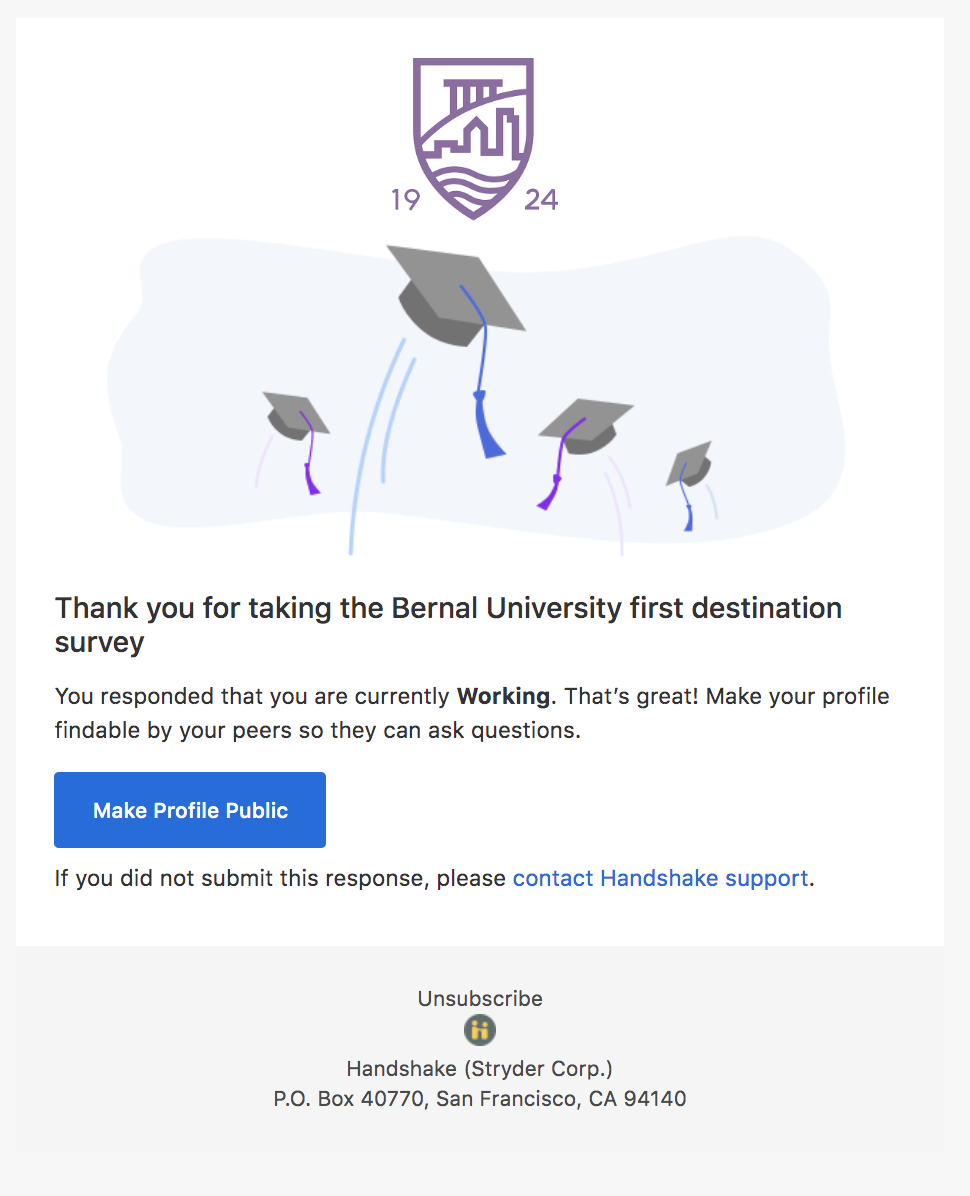Click the Unsubscribe link in footer

(x=480, y=998)
